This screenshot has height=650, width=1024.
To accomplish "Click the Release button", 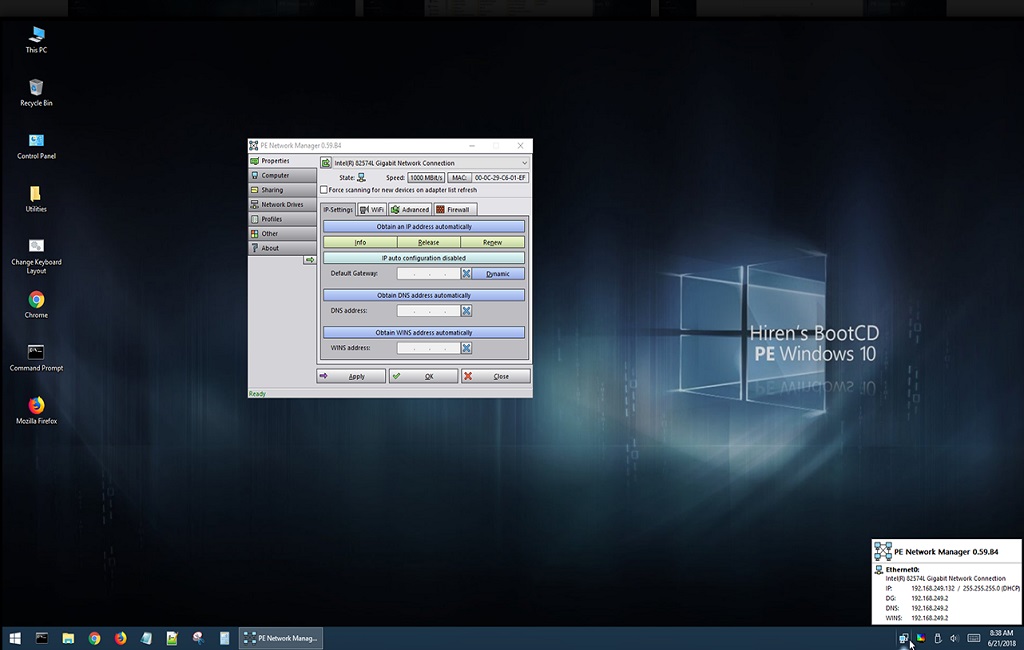I will point(428,242).
